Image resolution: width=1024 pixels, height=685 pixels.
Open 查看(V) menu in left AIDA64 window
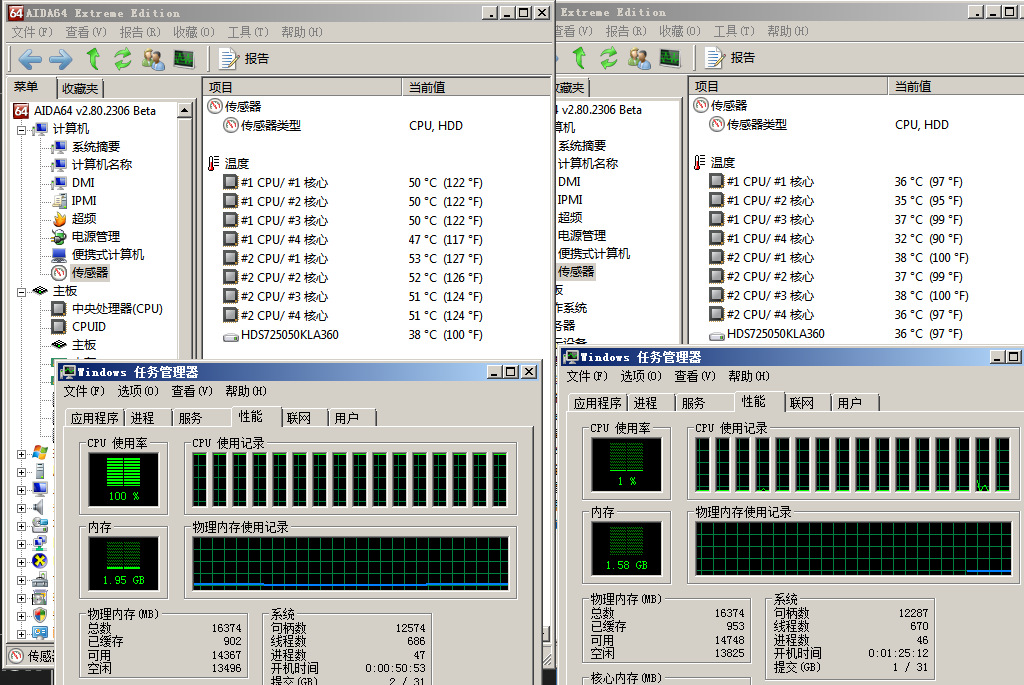click(86, 32)
